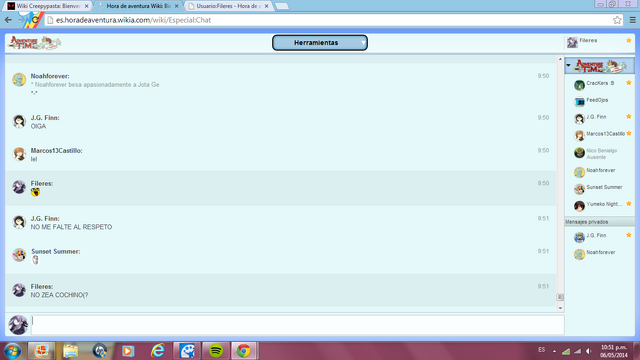Bookmark this page with the star icon
Viewport: 640px width, 360px height.
click(x=617, y=20)
